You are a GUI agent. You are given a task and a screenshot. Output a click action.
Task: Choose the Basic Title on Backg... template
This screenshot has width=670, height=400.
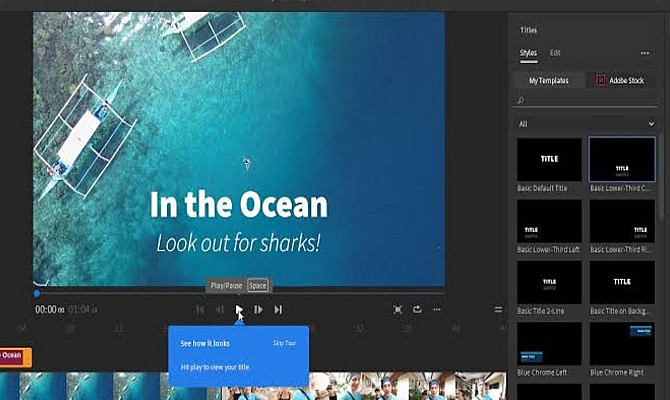[x=622, y=282]
